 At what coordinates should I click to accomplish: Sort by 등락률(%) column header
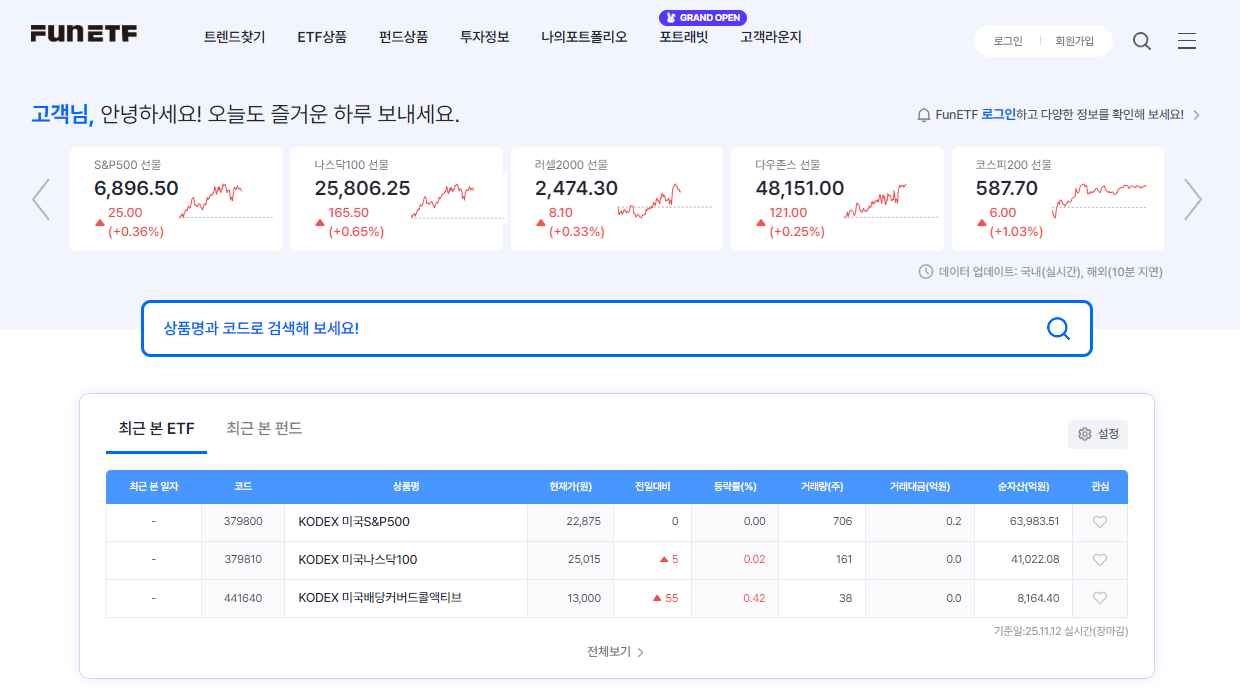click(x=735, y=487)
